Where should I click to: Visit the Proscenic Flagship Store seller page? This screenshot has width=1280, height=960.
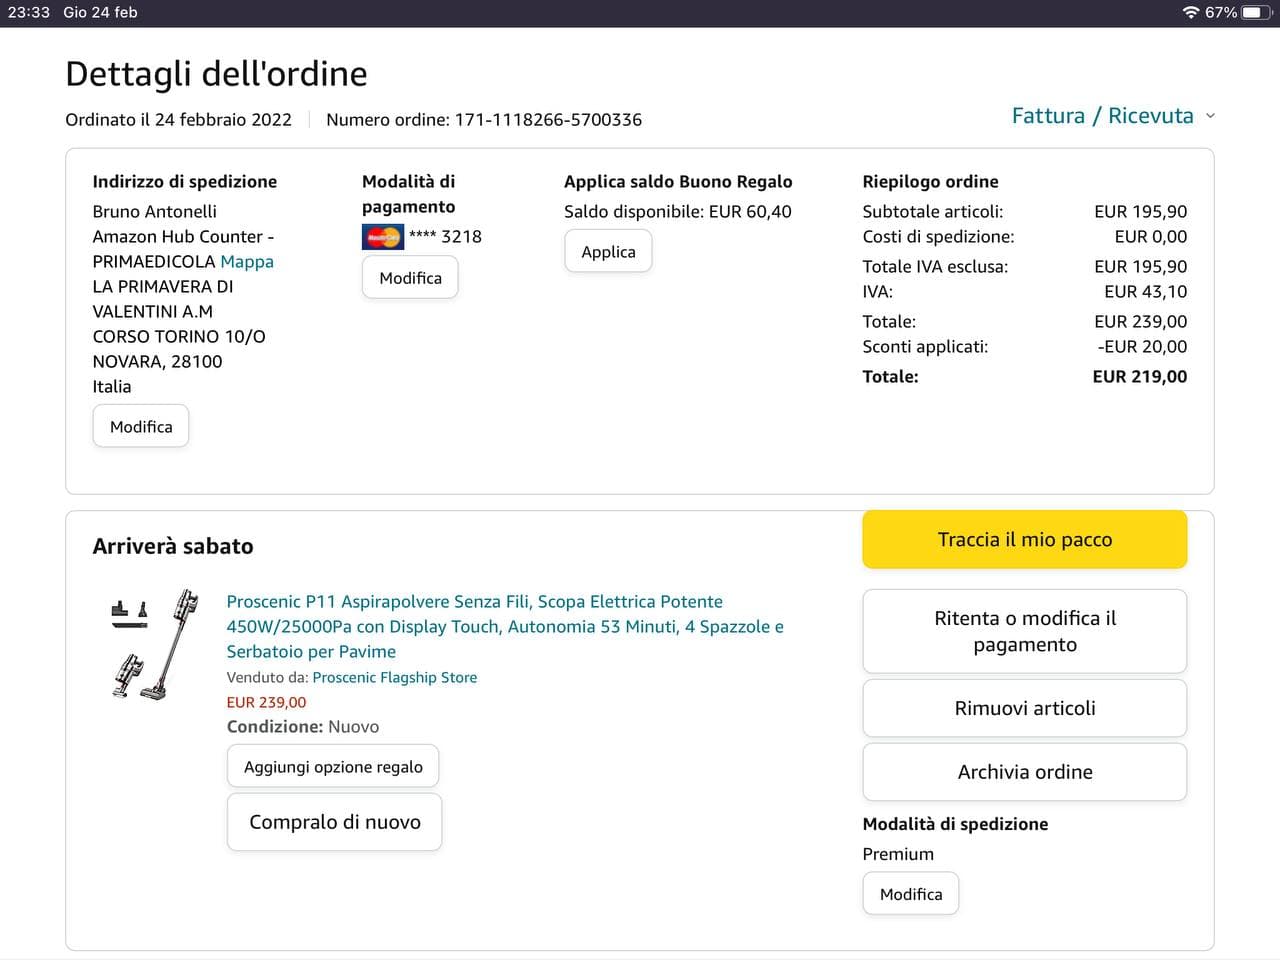tap(394, 678)
